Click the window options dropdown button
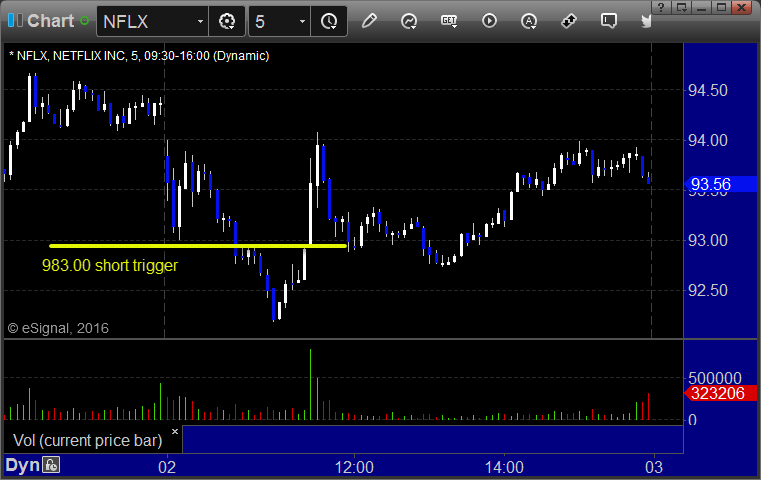This screenshot has height=480, width=761. 681,7
